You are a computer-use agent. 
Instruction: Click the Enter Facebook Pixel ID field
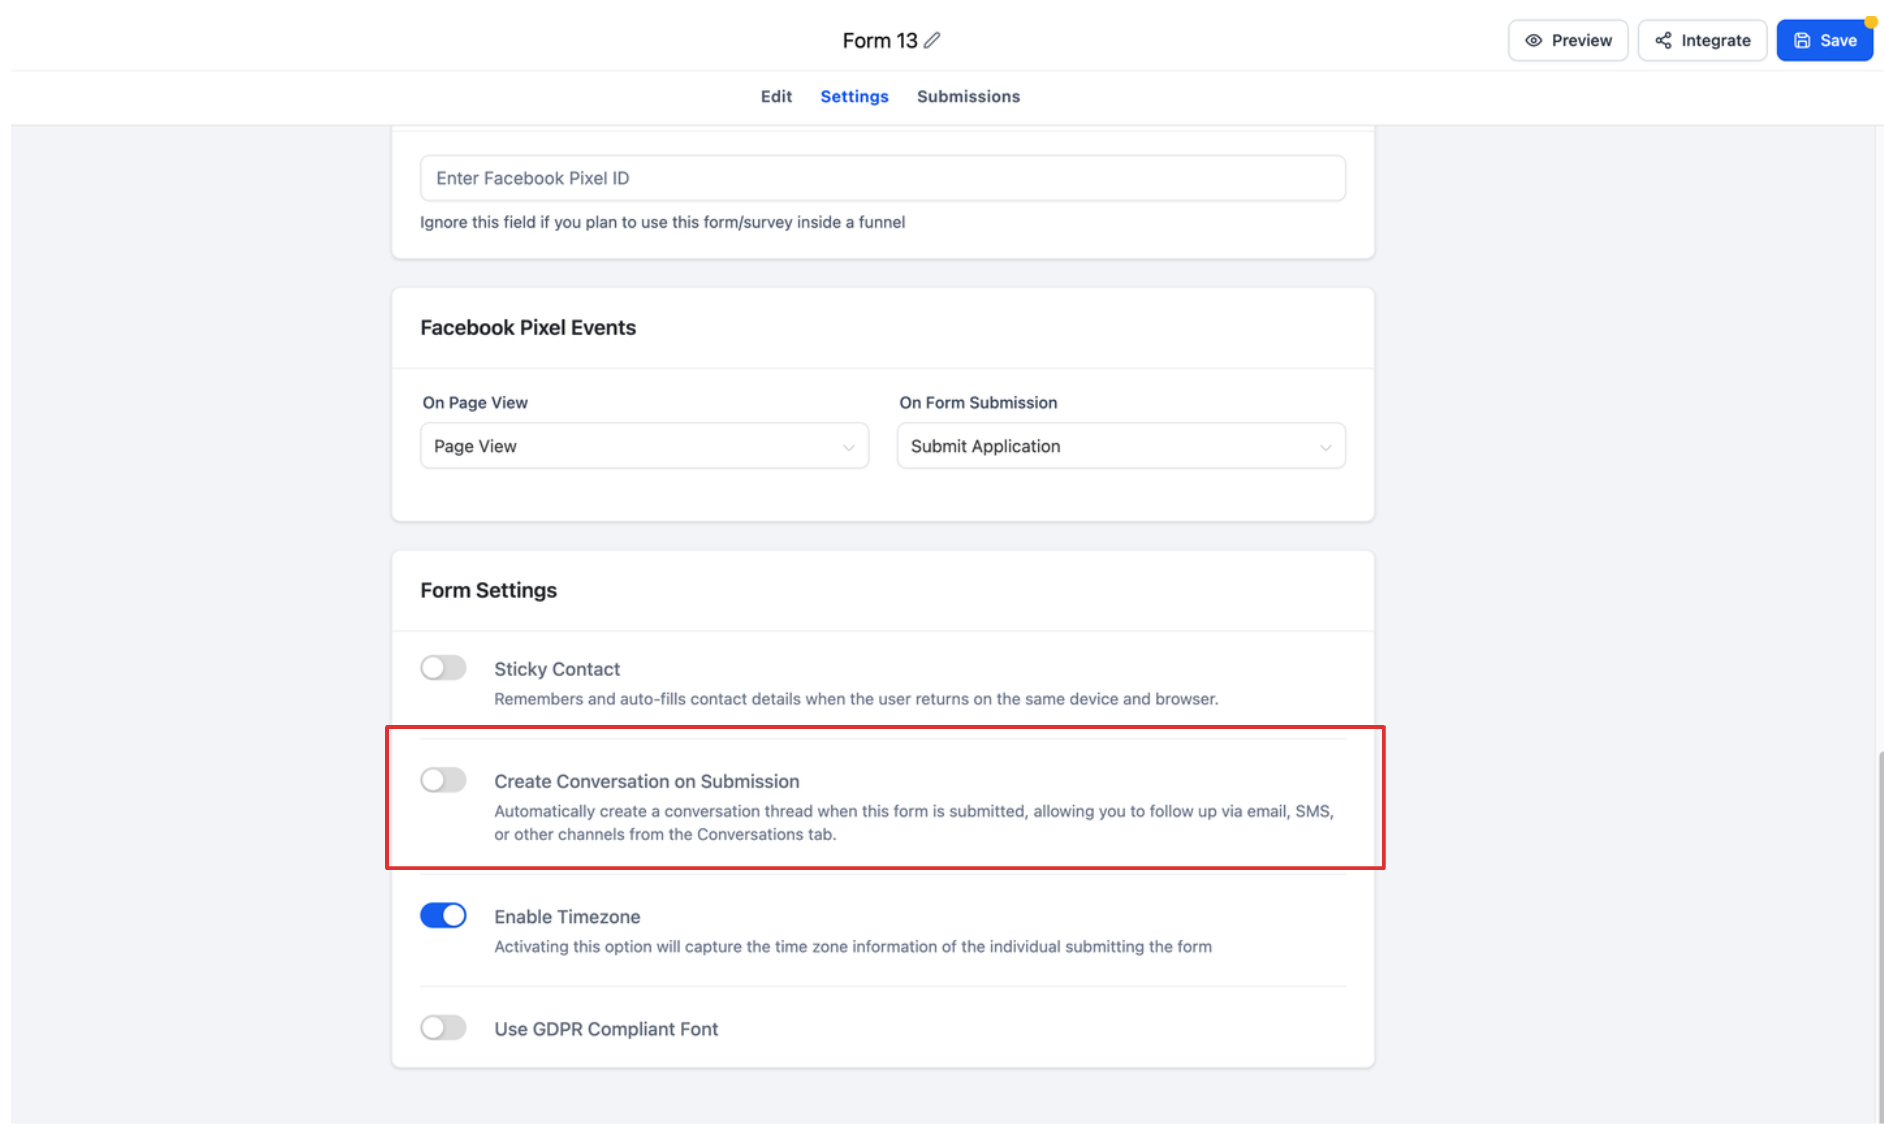882,178
